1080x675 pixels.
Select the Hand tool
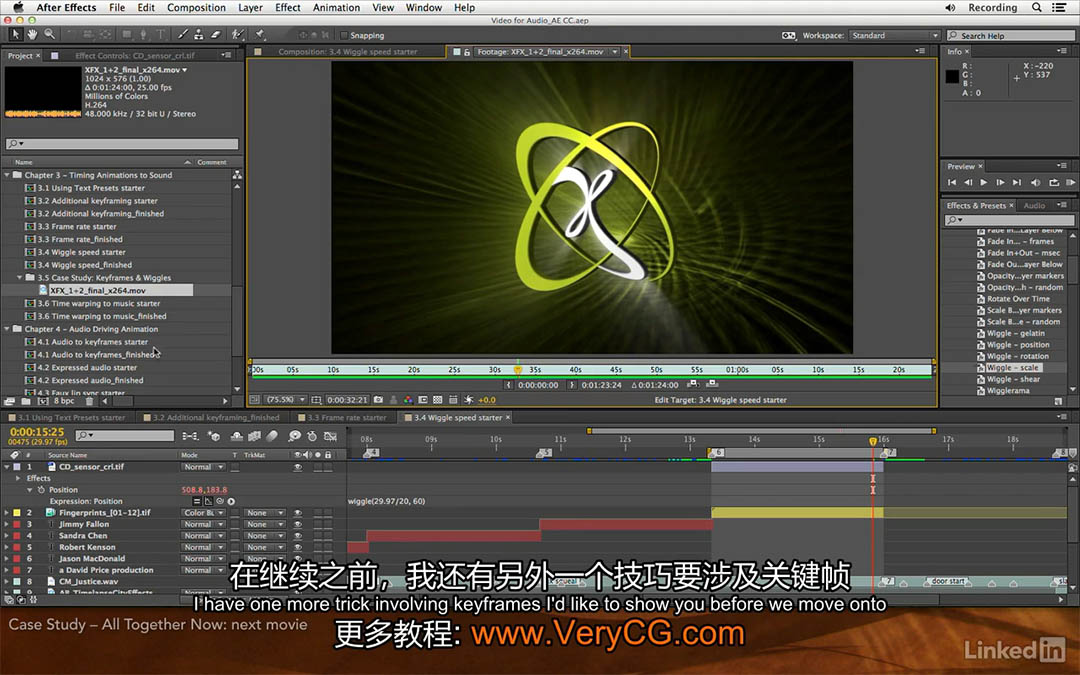coord(32,34)
